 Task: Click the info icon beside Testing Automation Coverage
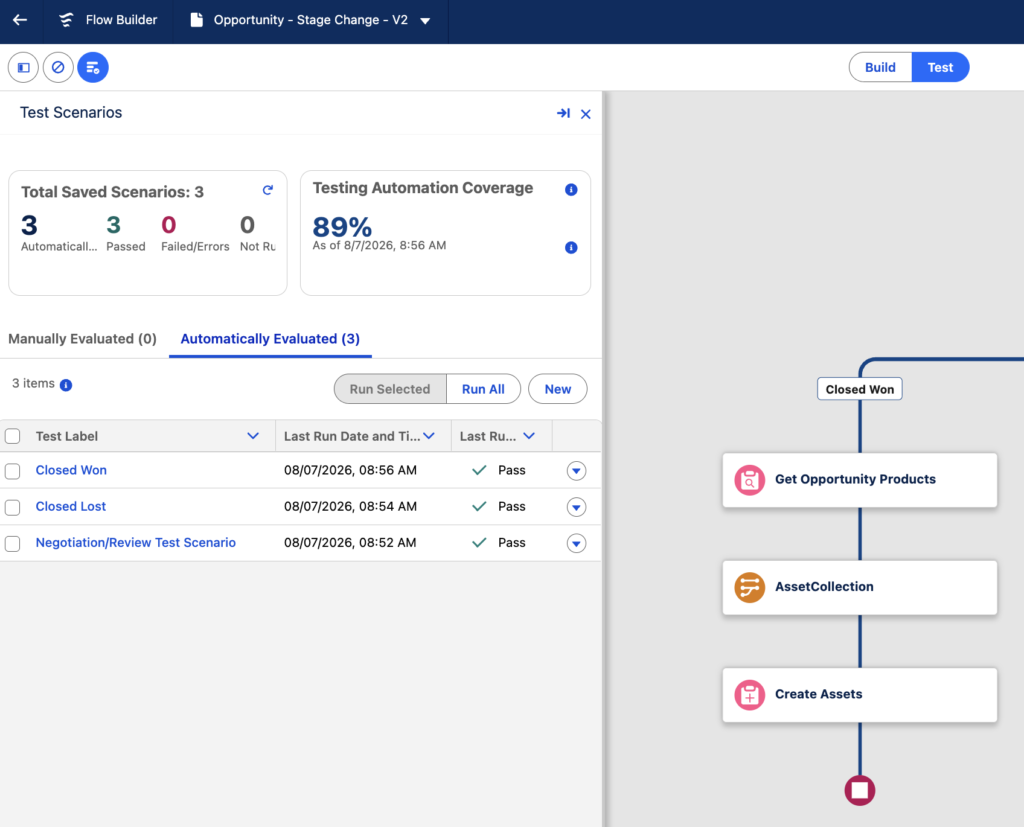coord(571,189)
